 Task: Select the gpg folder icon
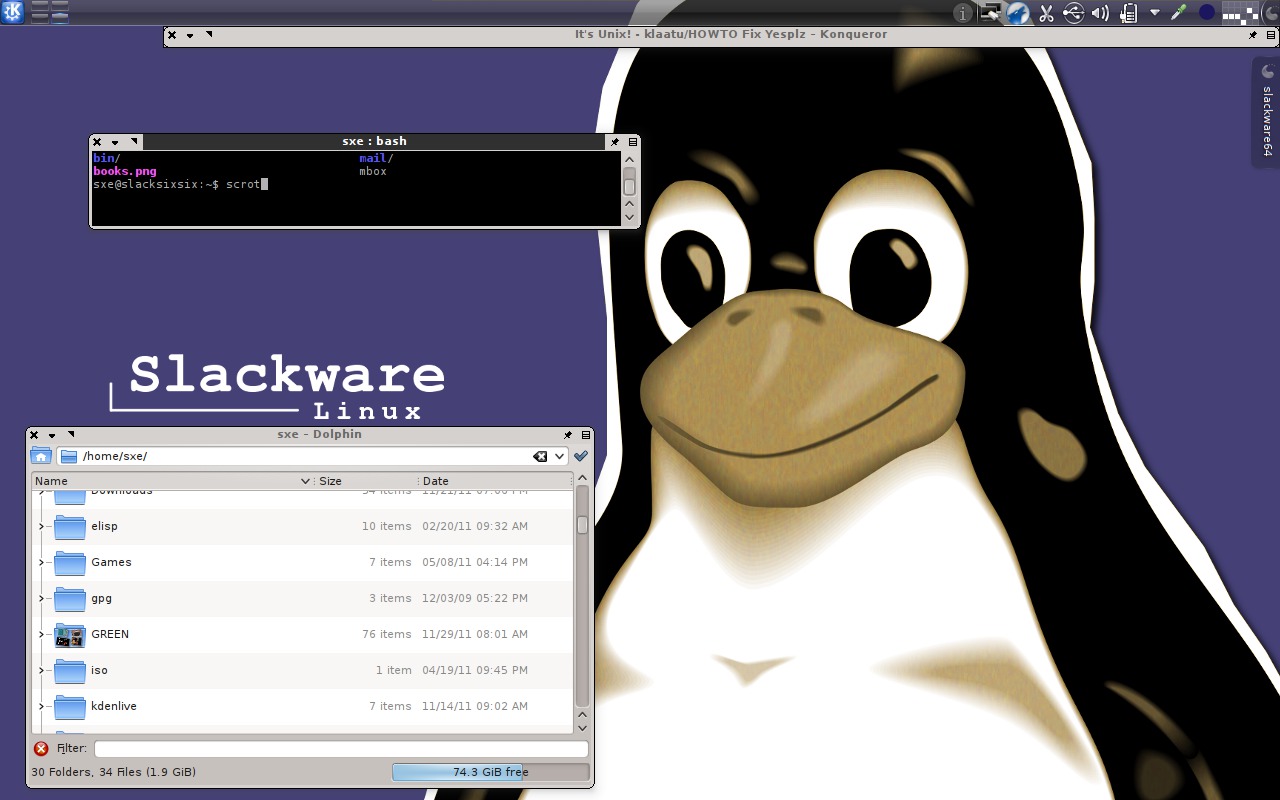coord(70,598)
